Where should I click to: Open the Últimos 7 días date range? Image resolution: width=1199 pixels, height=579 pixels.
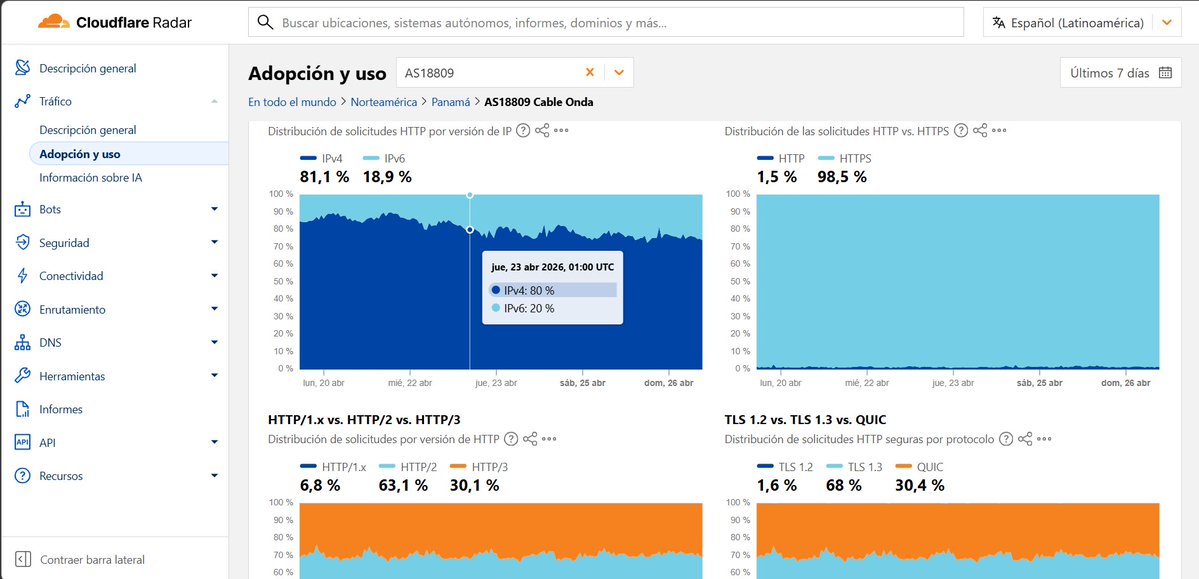click(1120, 73)
